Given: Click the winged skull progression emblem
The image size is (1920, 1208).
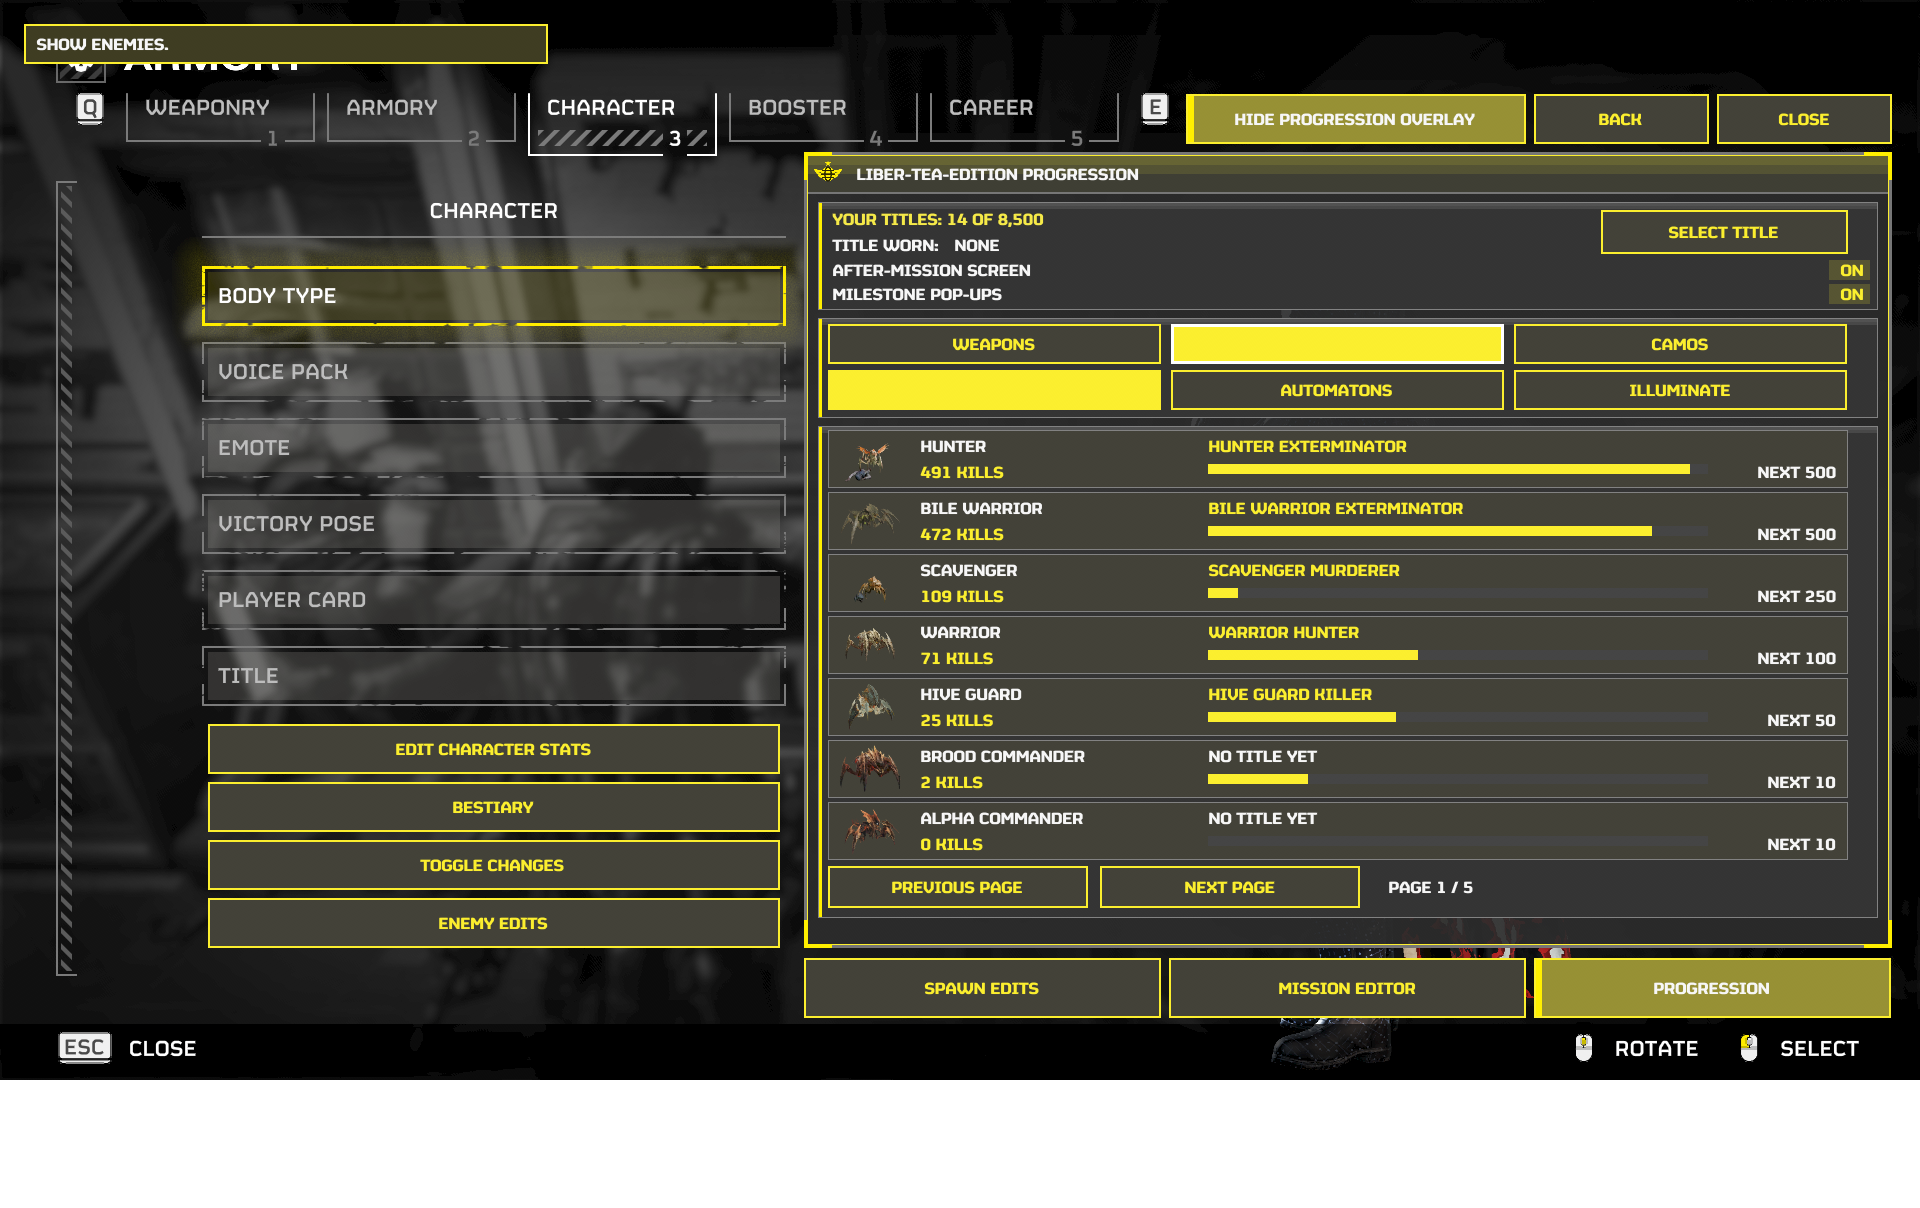Looking at the screenshot, I should pos(828,173).
